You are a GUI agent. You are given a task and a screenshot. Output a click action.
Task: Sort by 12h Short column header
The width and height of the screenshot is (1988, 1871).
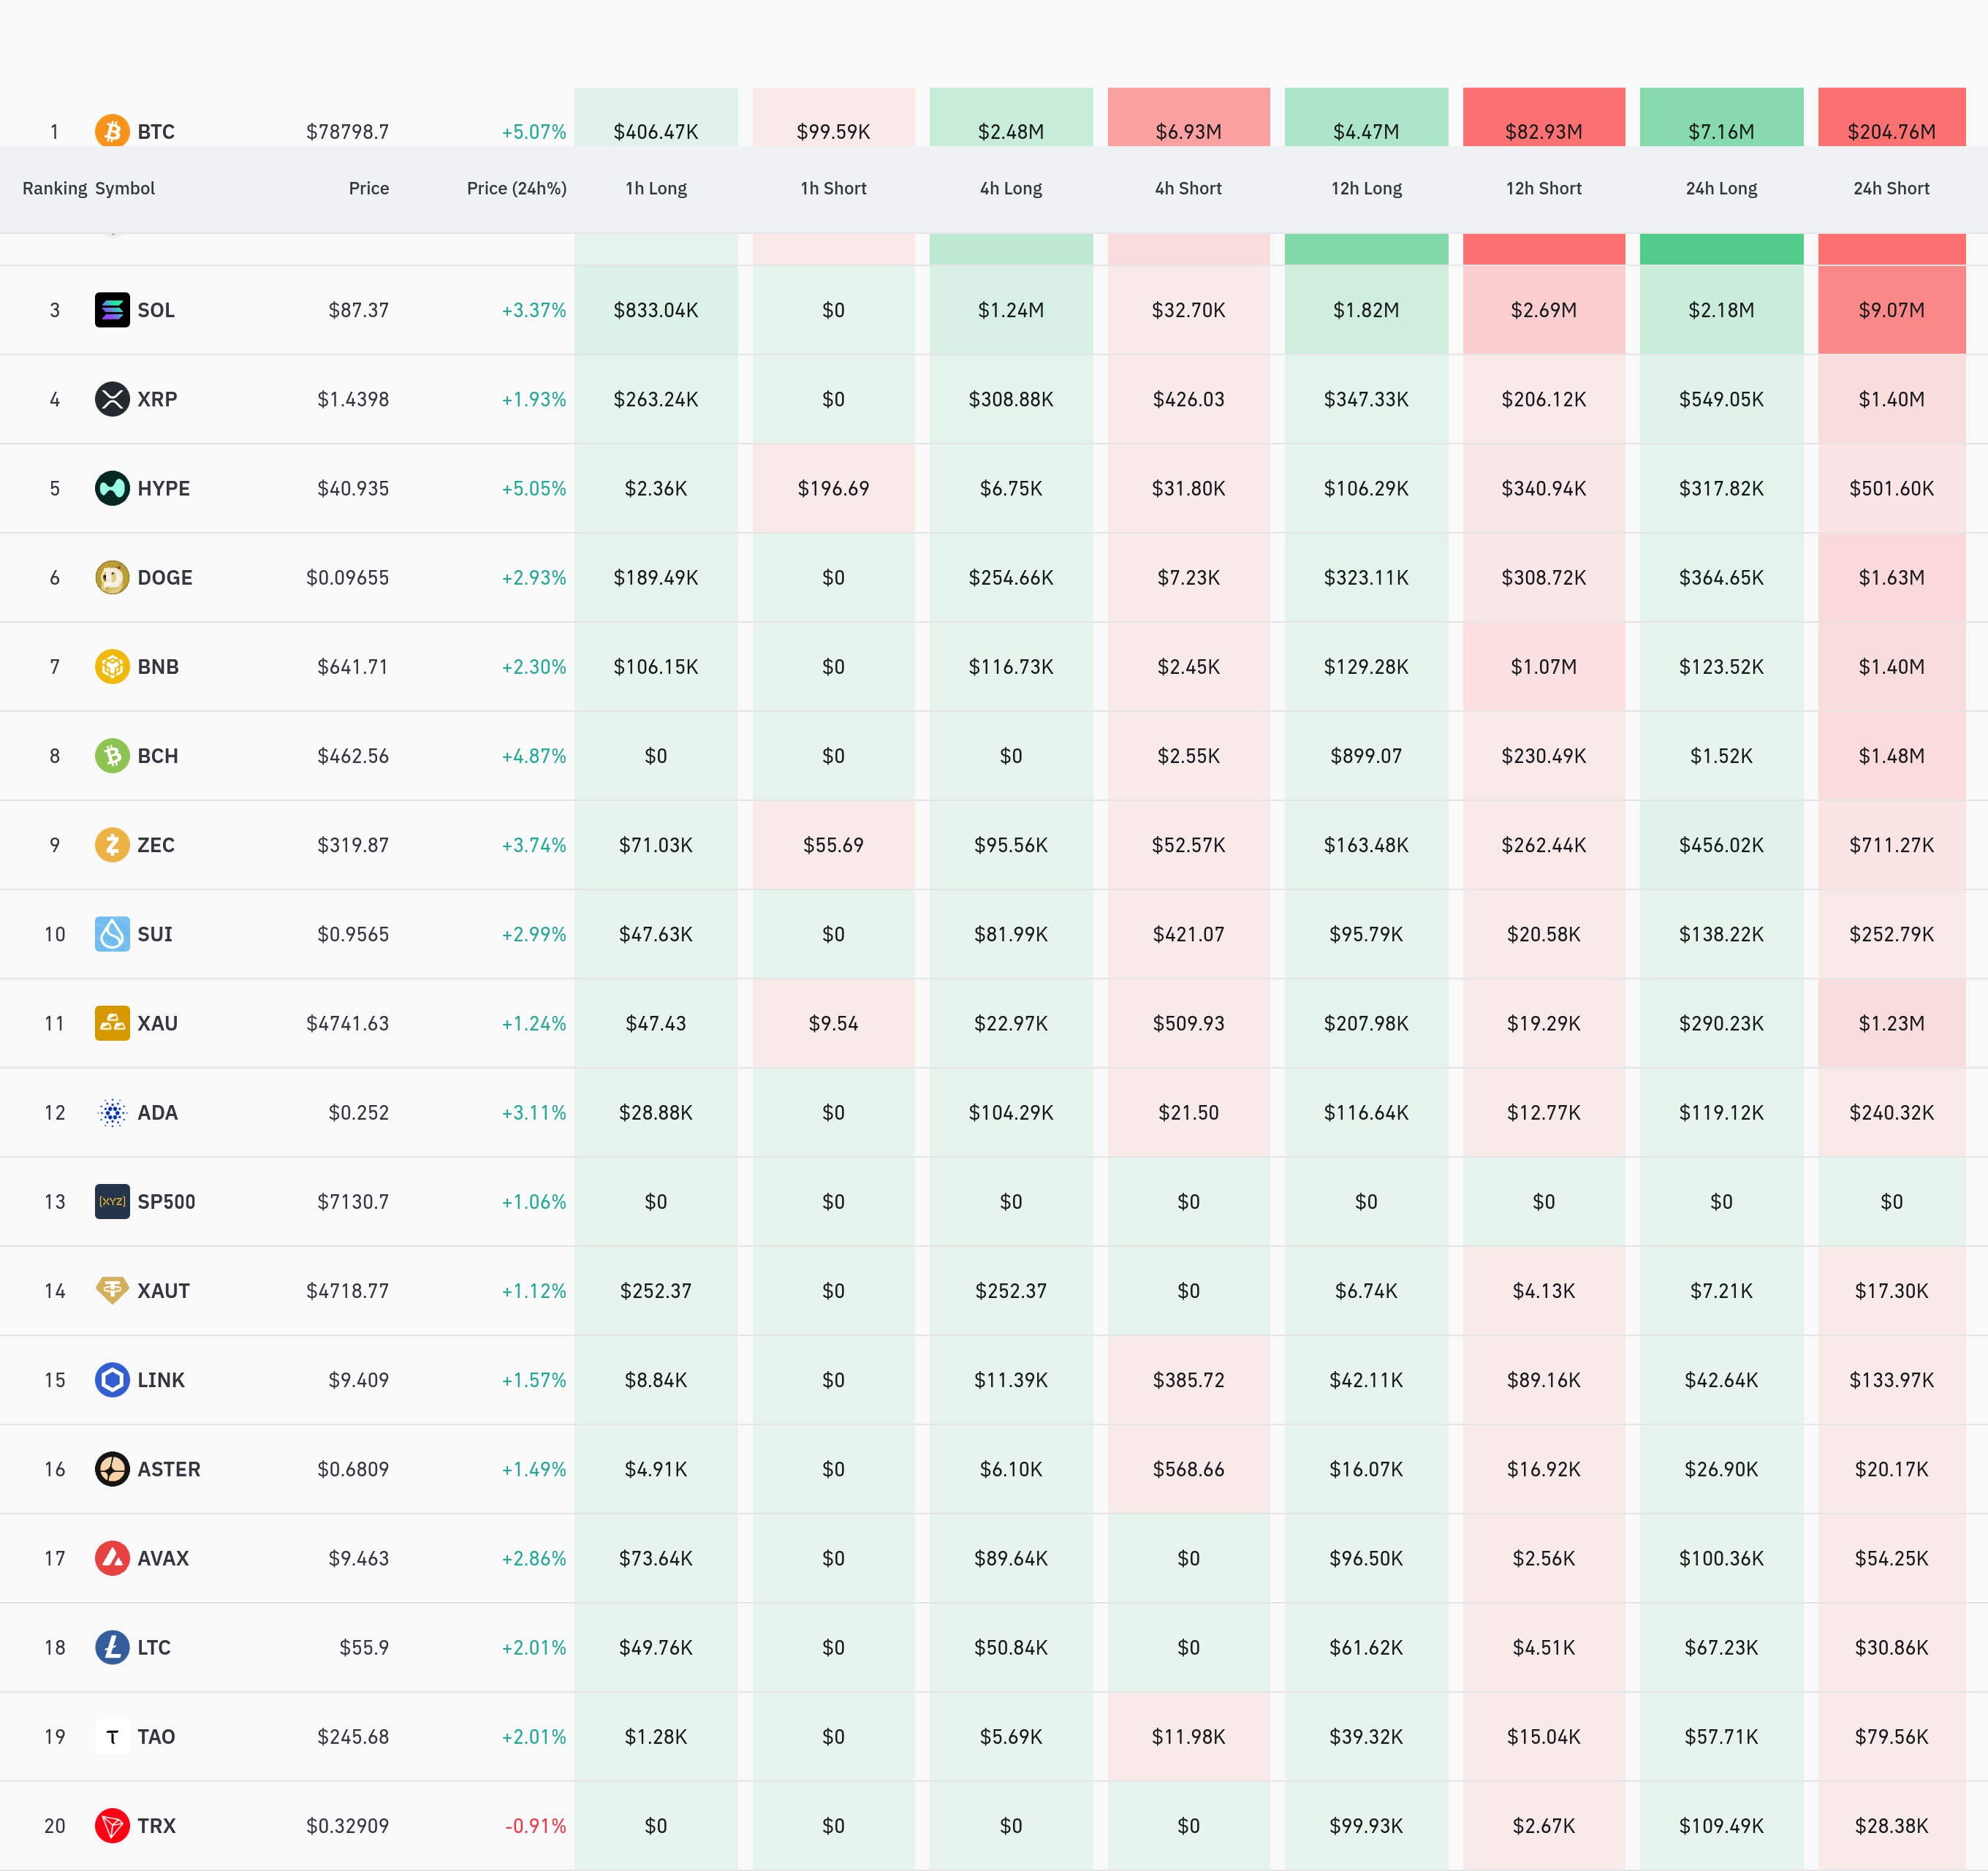tap(1543, 188)
